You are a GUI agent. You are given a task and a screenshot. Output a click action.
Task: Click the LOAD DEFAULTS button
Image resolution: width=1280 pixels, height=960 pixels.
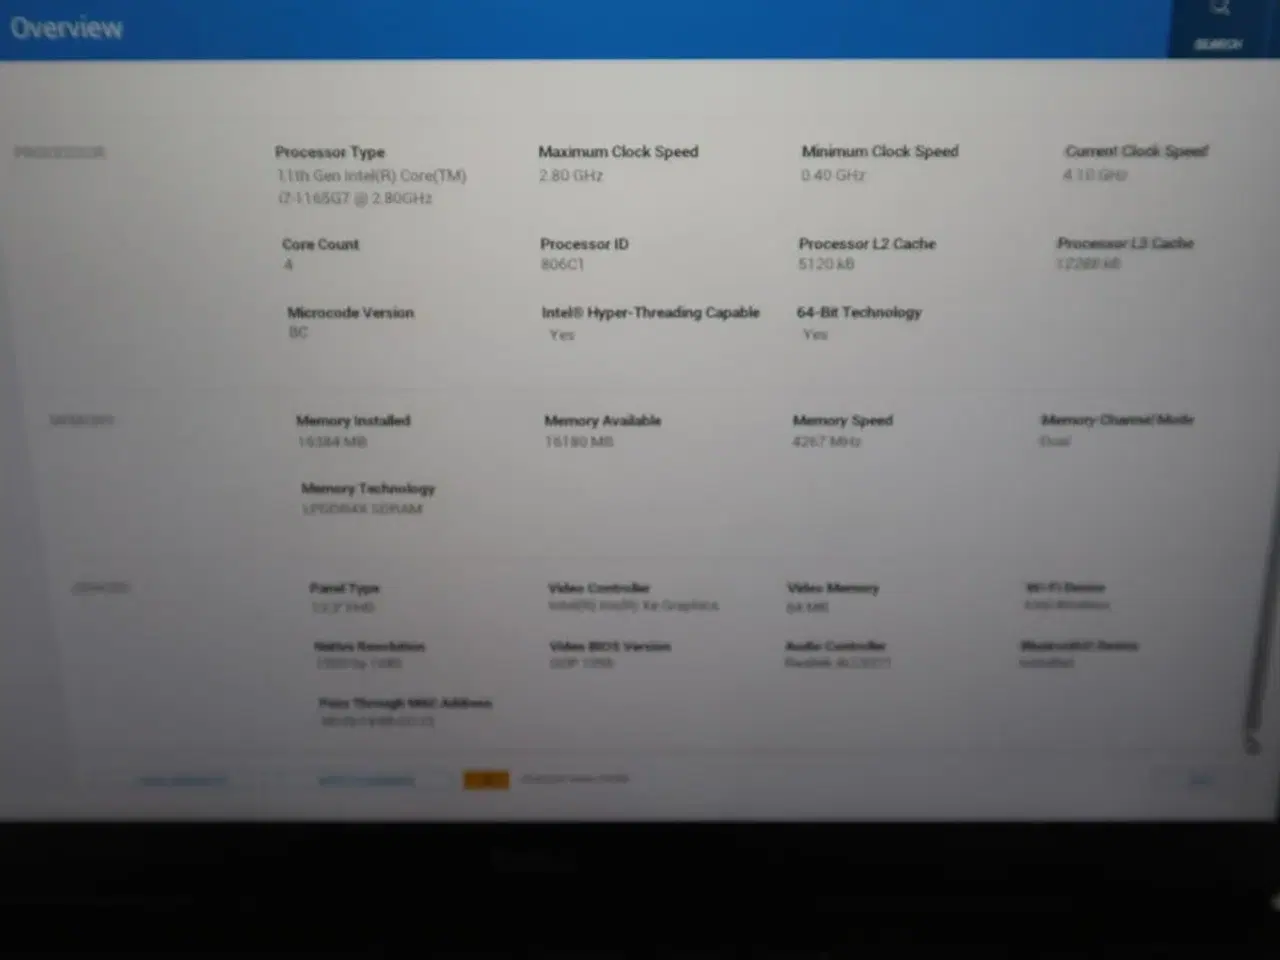(x=182, y=779)
